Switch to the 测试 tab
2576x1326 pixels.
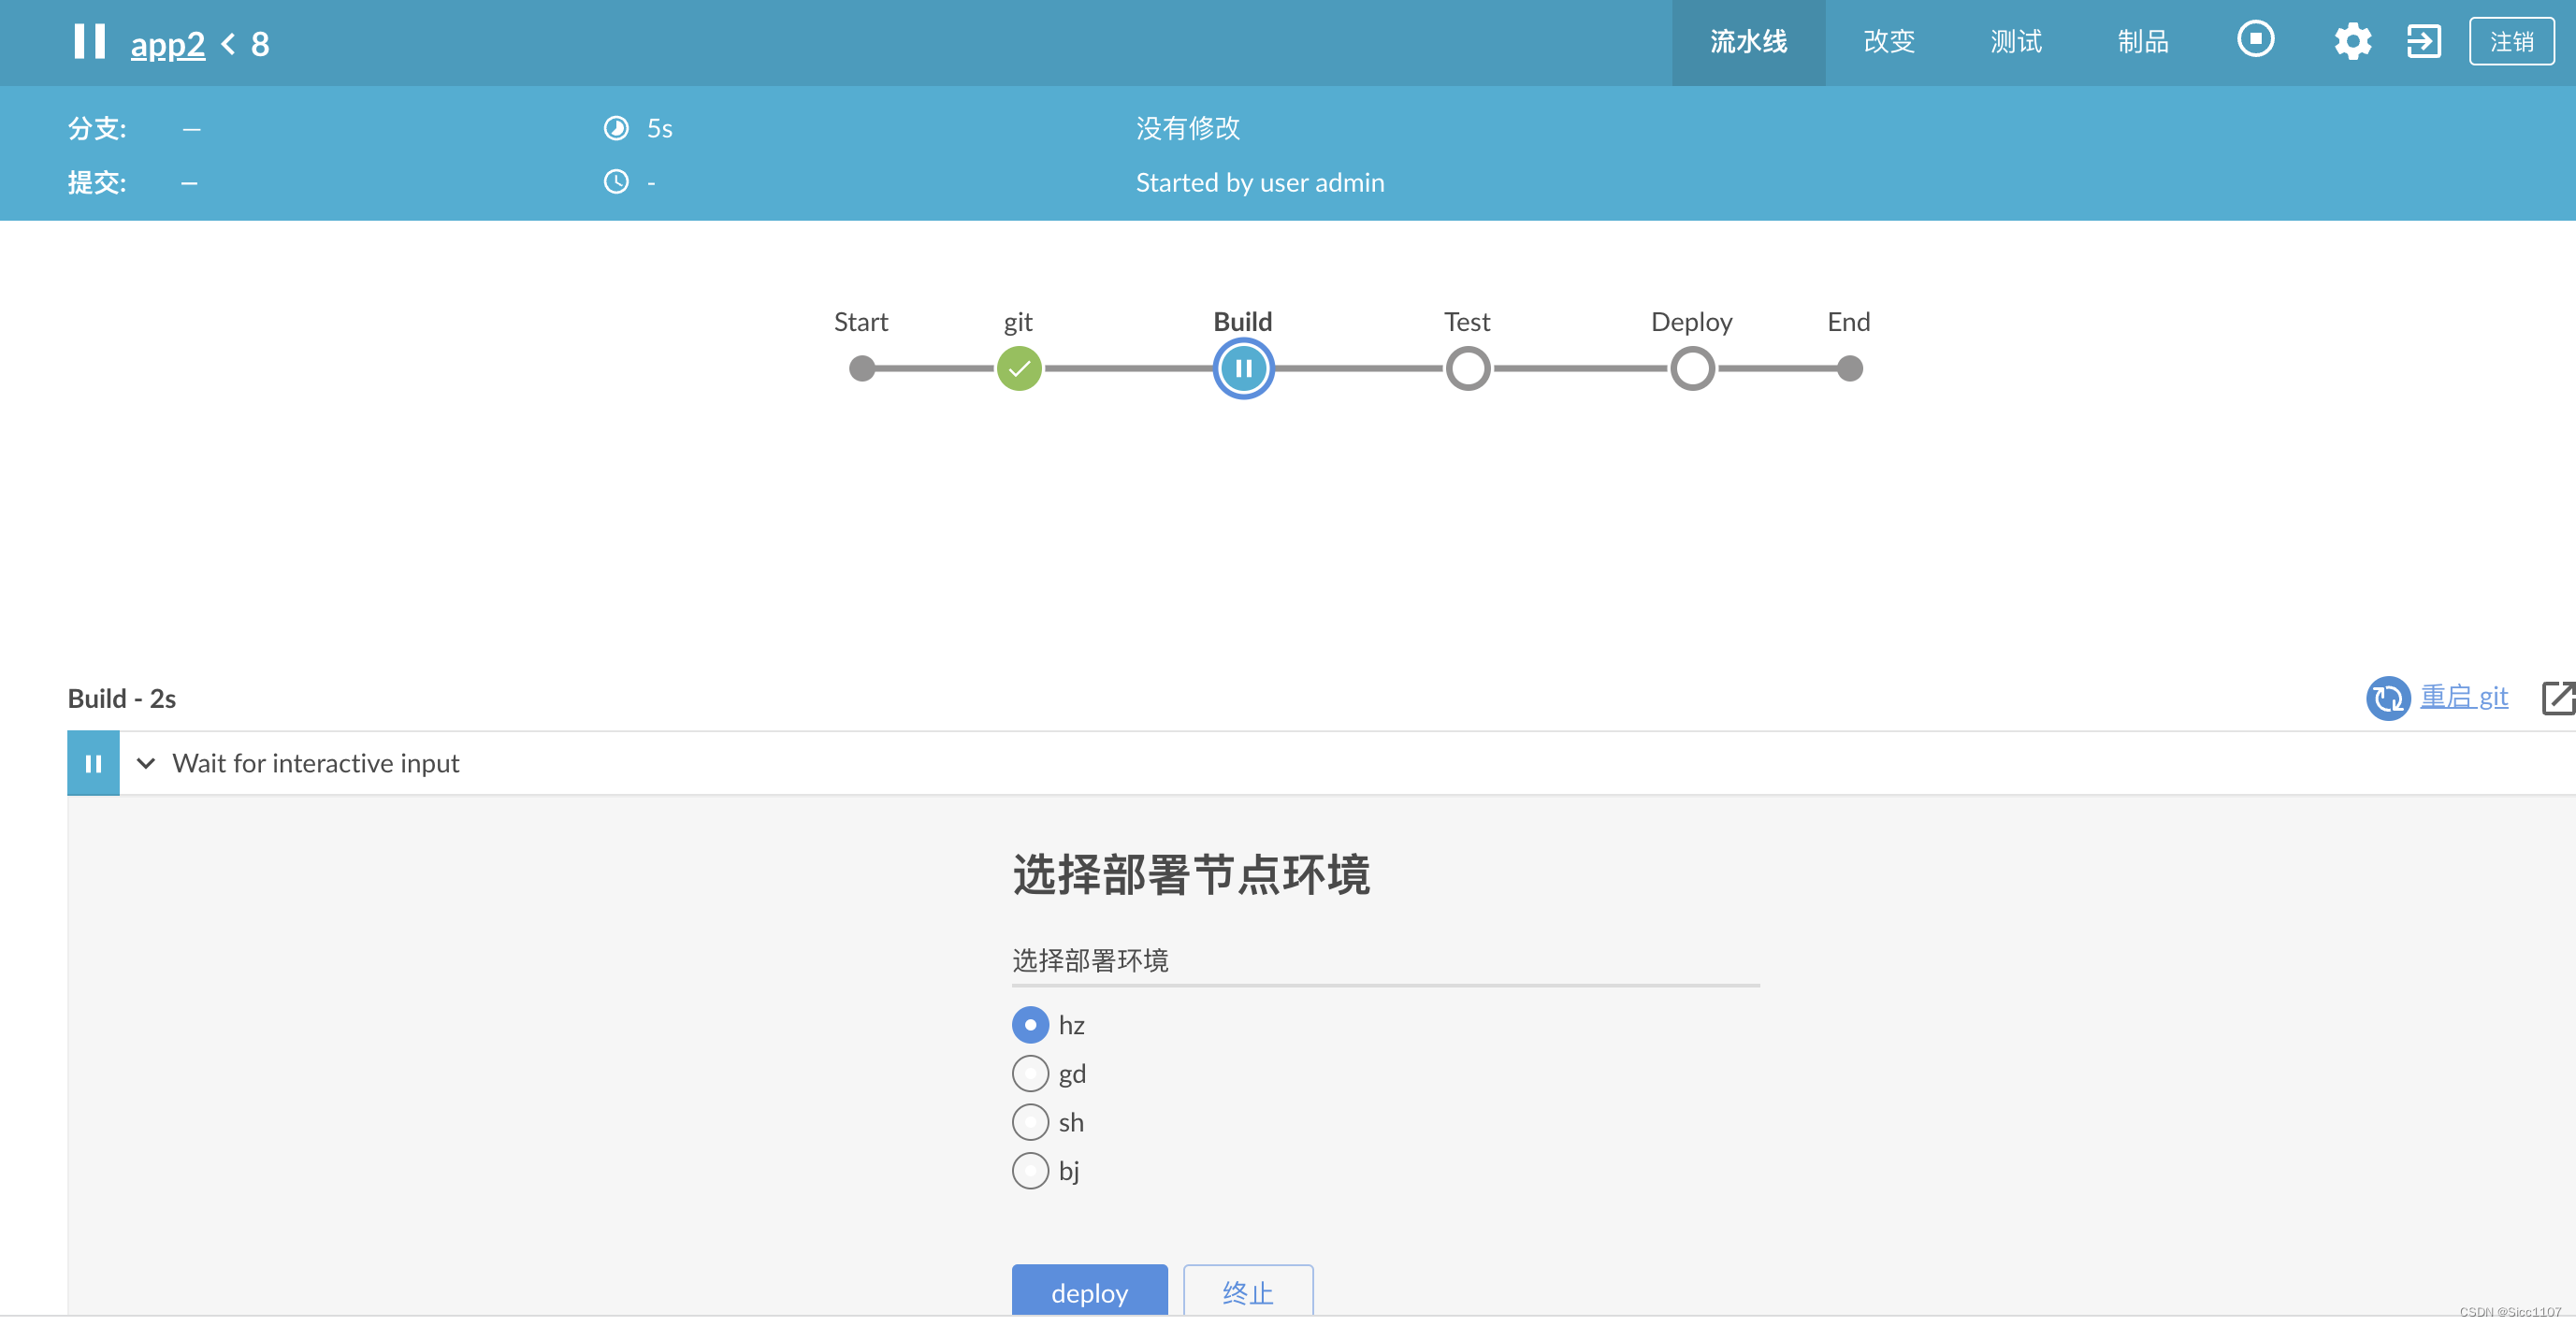pyautogui.click(x=2015, y=42)
